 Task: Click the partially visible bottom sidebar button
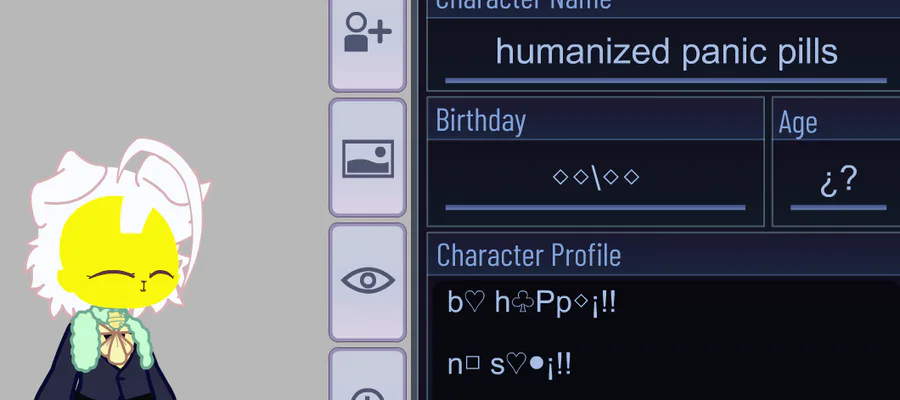coord(367,375)
